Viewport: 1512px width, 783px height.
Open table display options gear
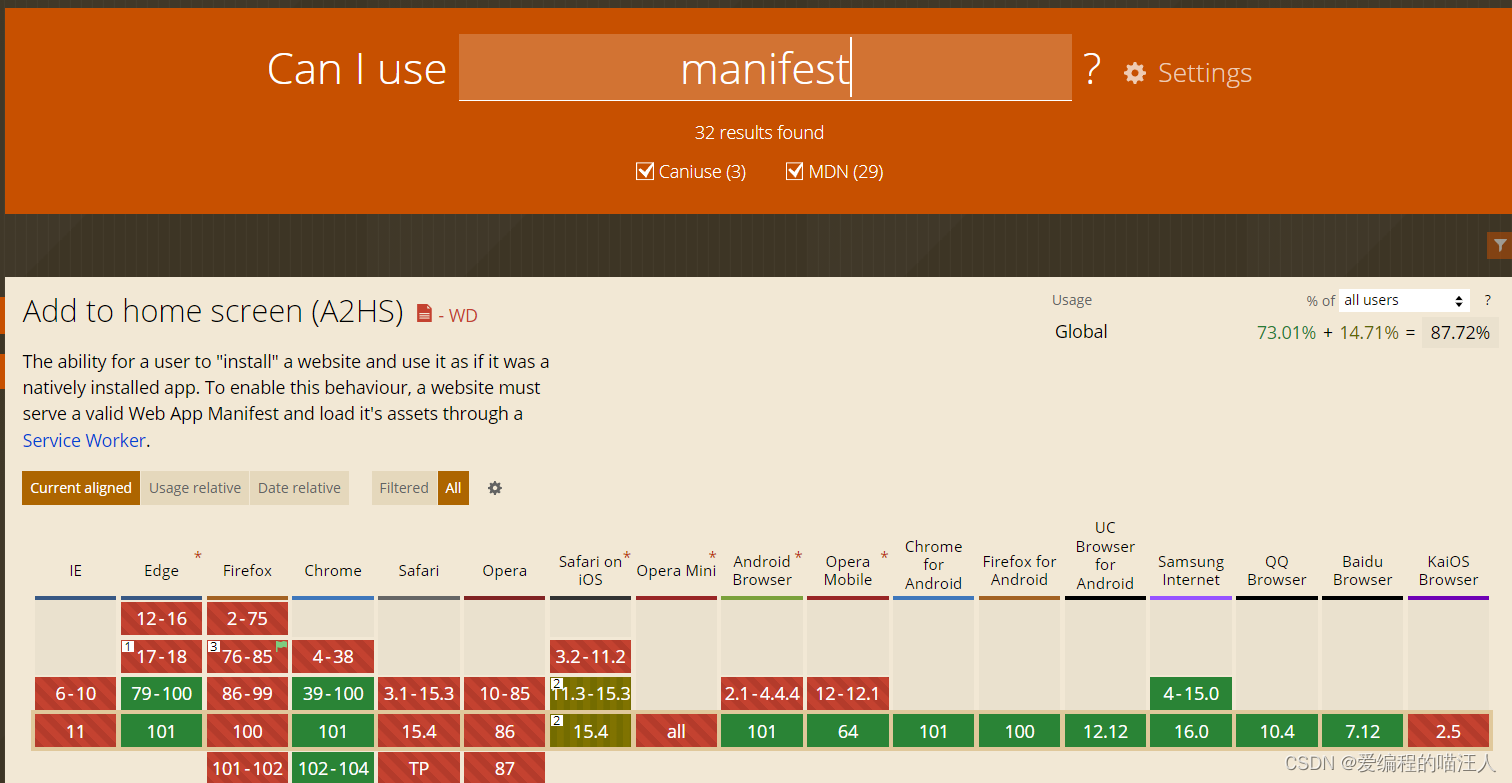click(494, 488)
